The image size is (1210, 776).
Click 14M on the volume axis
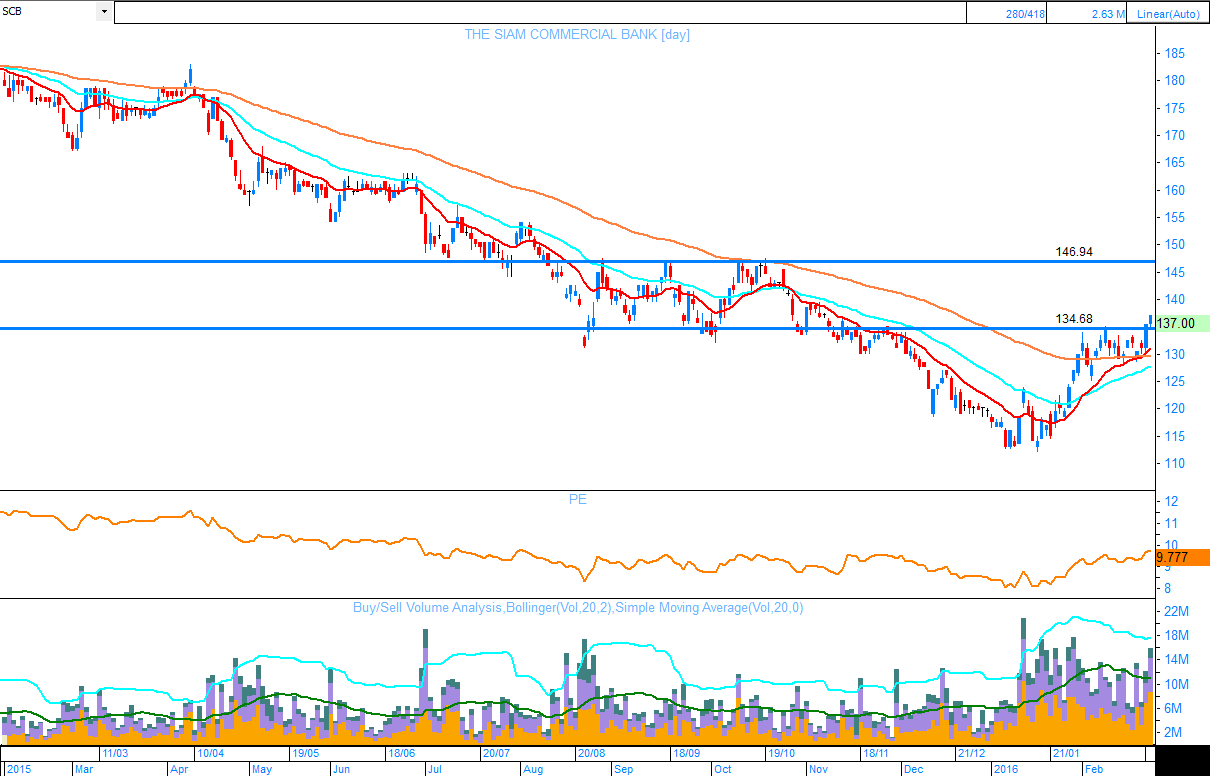[x=1176, y=660]
